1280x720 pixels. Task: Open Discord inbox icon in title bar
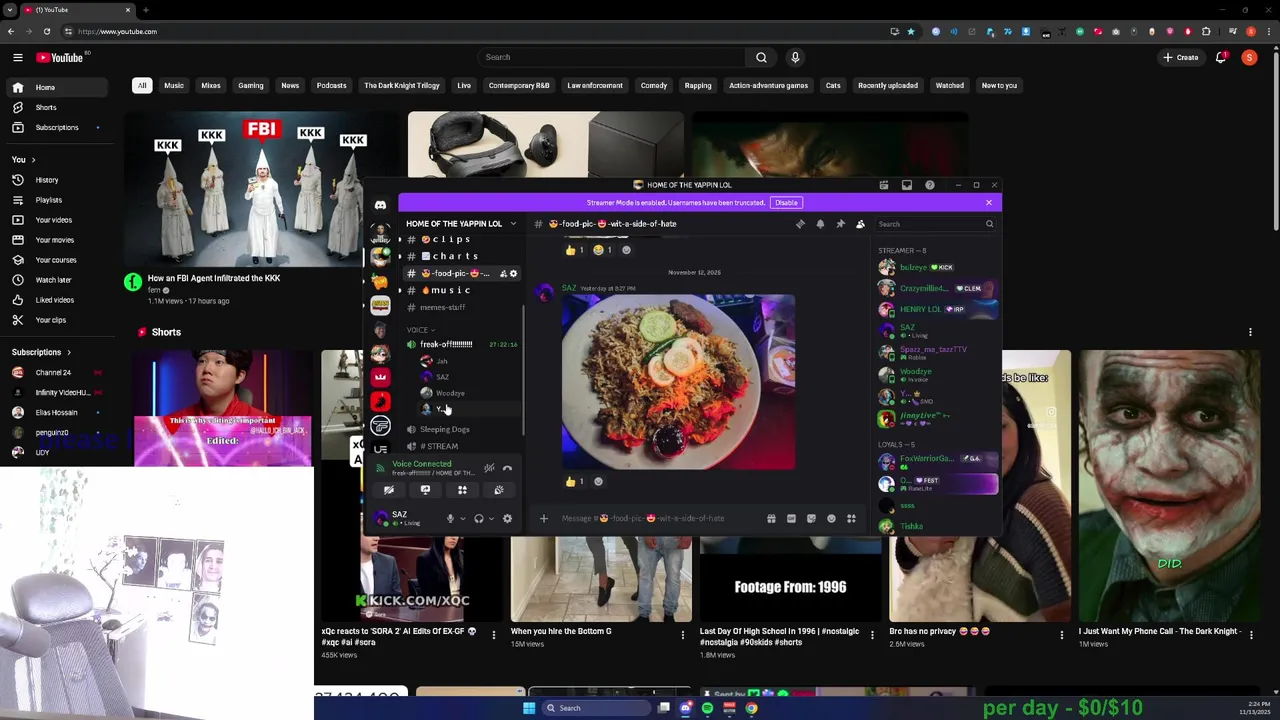click(907, 185)
